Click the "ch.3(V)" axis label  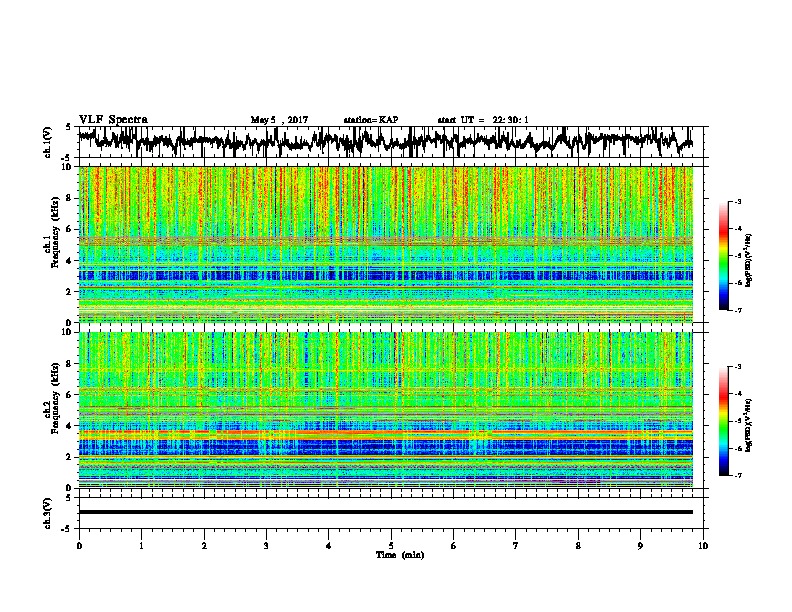coord(47,513)
